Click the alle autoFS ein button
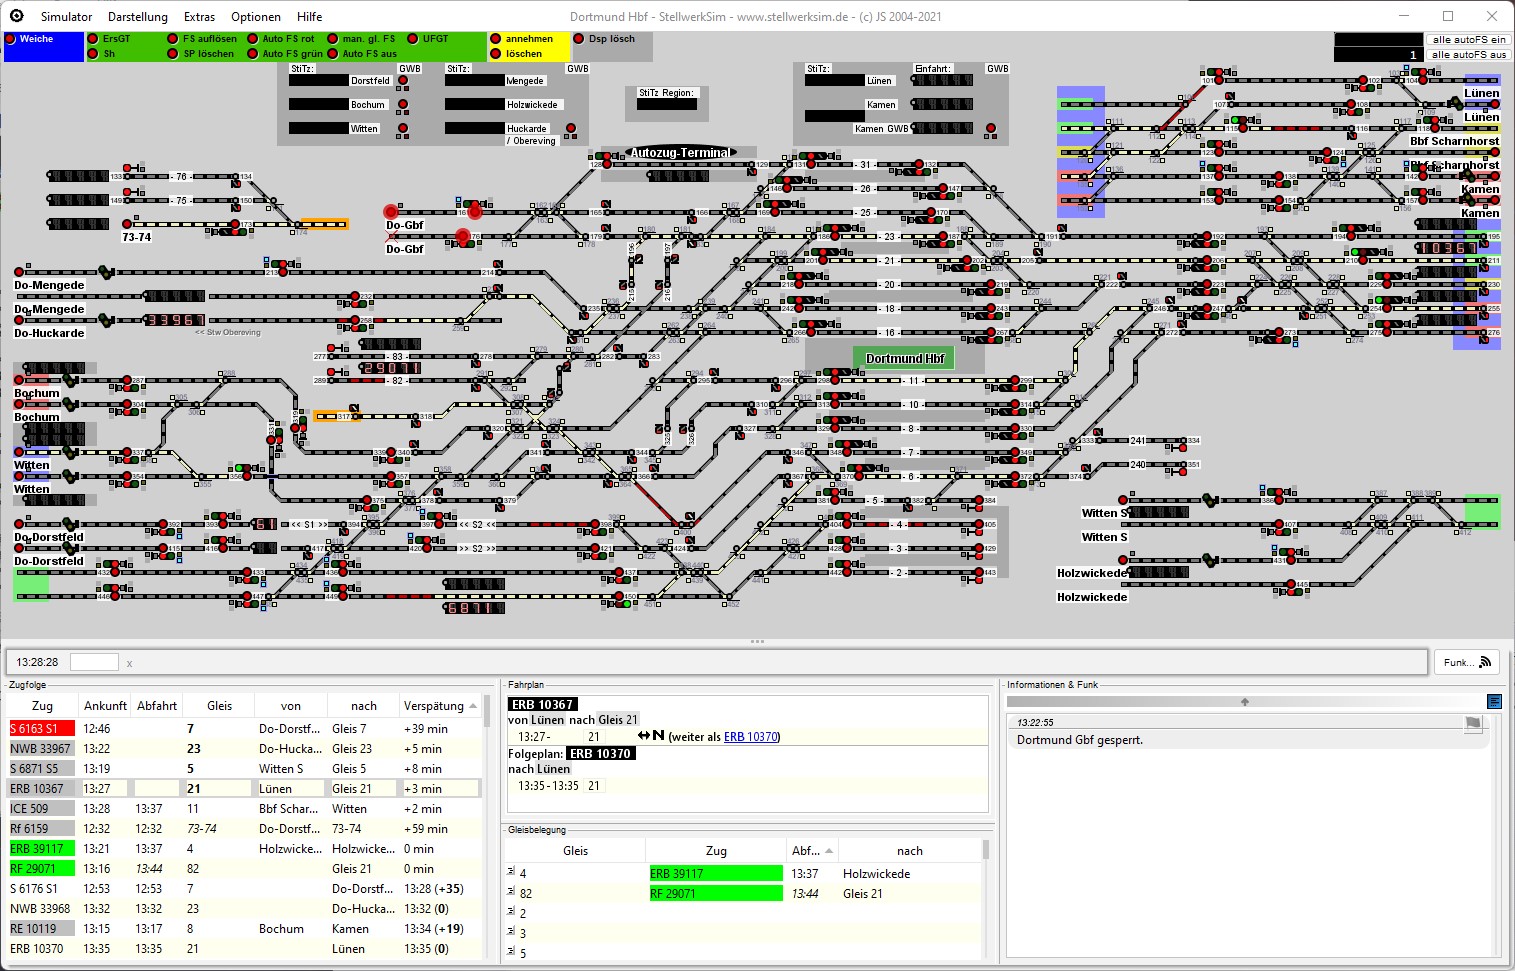1515x971 pixels. pyautogui.click(x=1468, y=39)
